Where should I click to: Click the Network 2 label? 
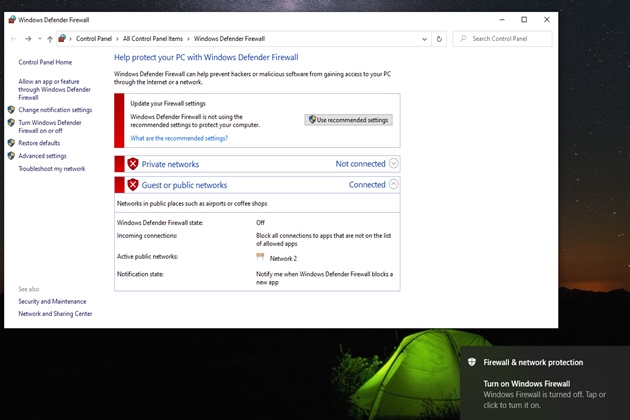click(283, 258)
